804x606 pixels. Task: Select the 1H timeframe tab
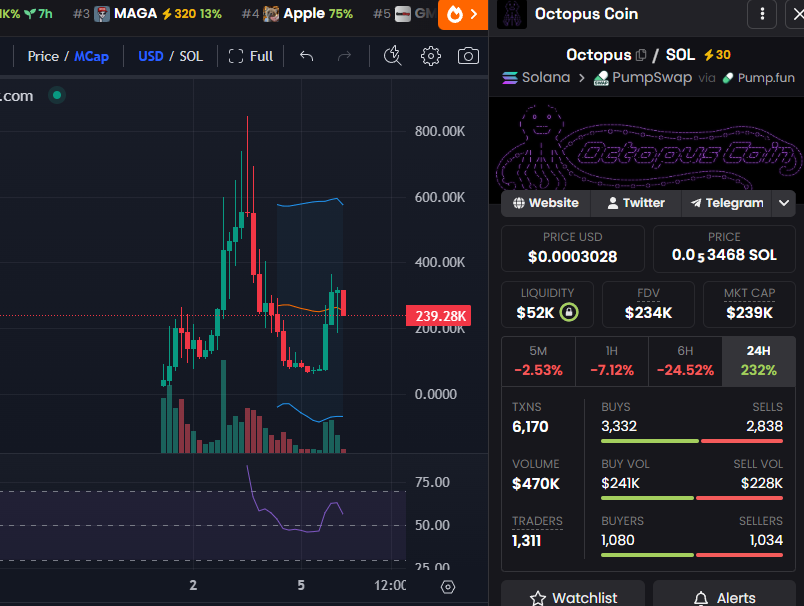pos(612,361)
